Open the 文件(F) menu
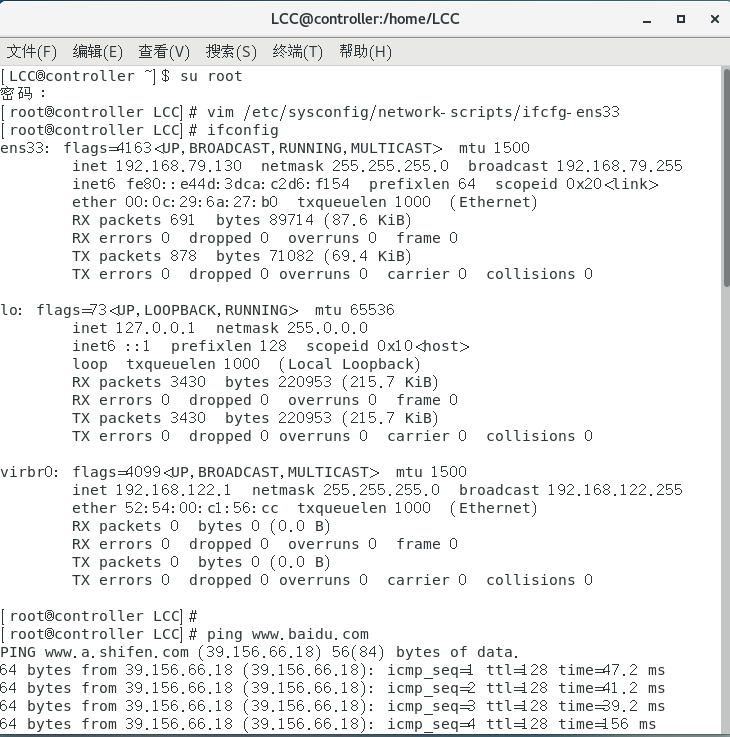 pos(31,51)
